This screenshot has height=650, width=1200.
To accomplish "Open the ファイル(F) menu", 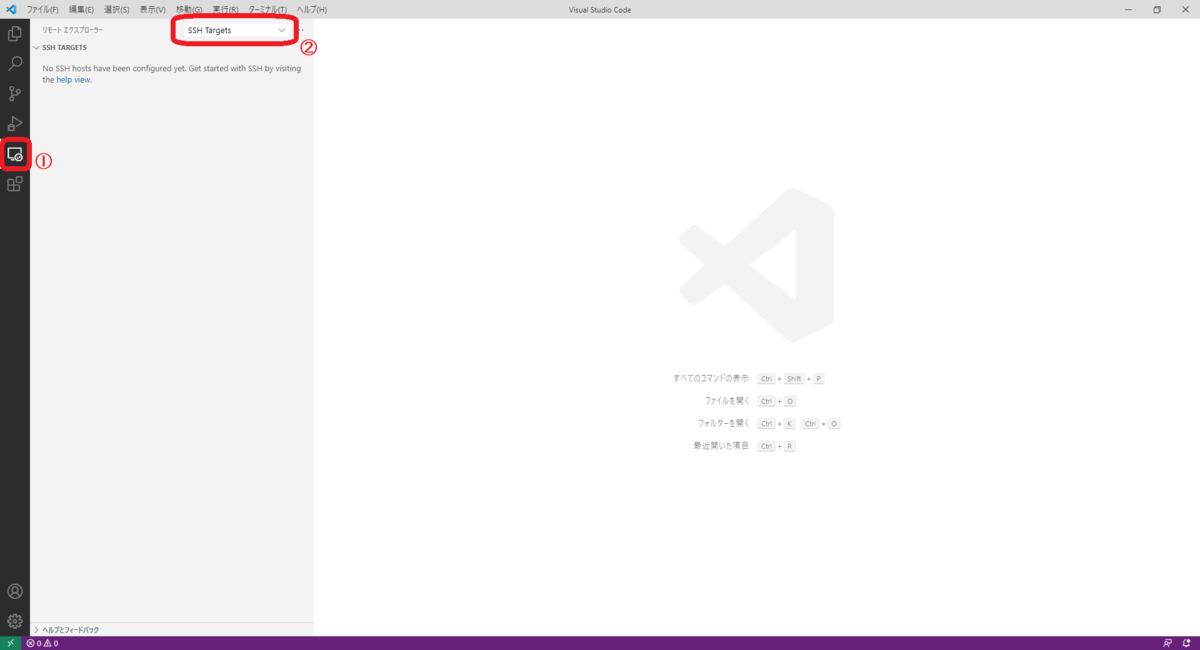I will pos(43,9).
